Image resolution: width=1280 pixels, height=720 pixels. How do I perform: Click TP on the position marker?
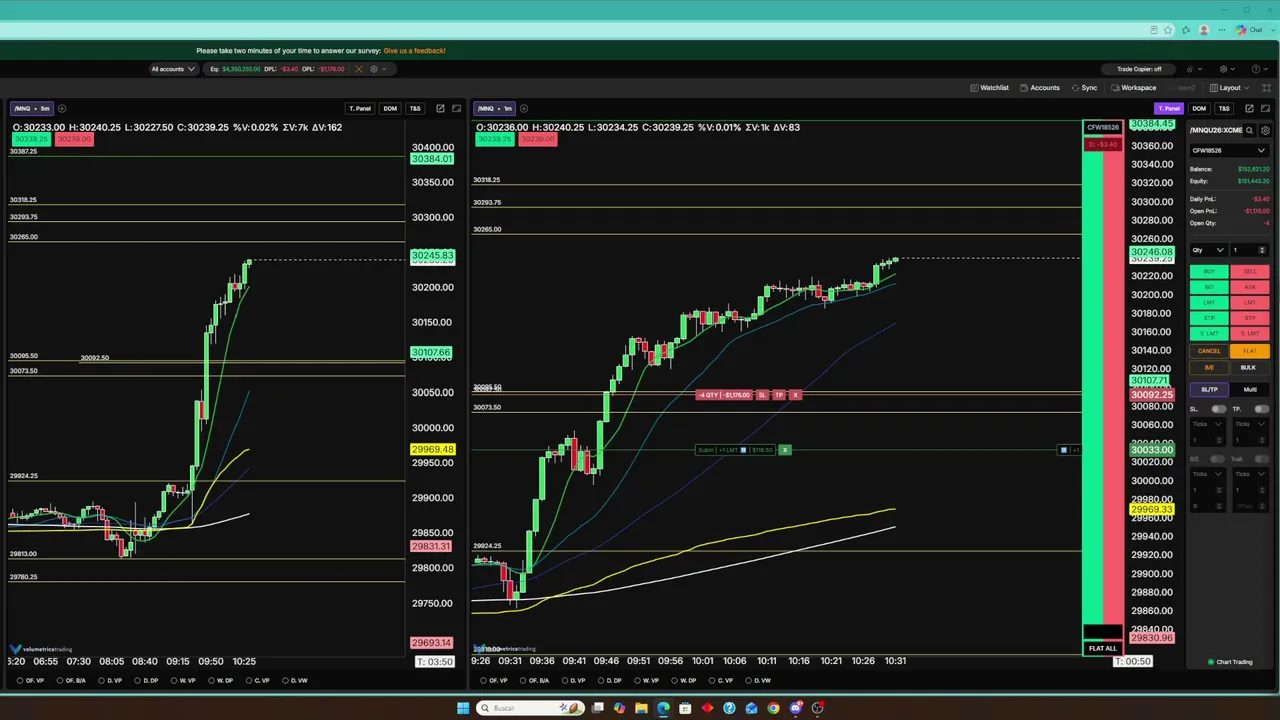coord(779,395)
